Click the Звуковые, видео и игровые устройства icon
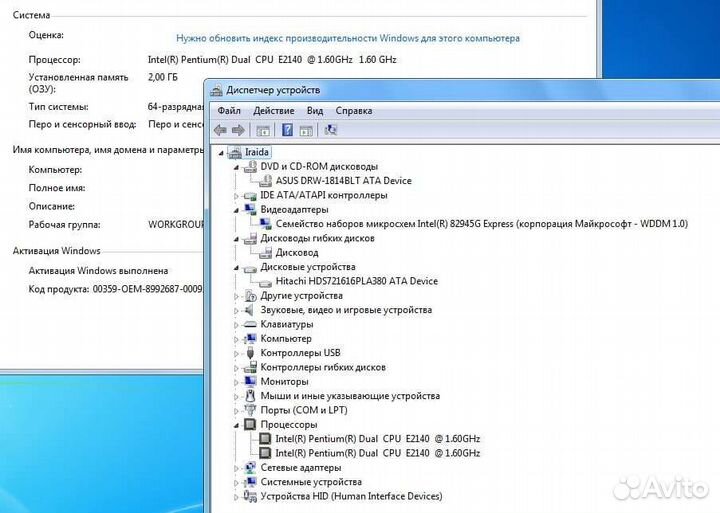The height and width of the screenshot is (513, 720). tap(249, 310)
